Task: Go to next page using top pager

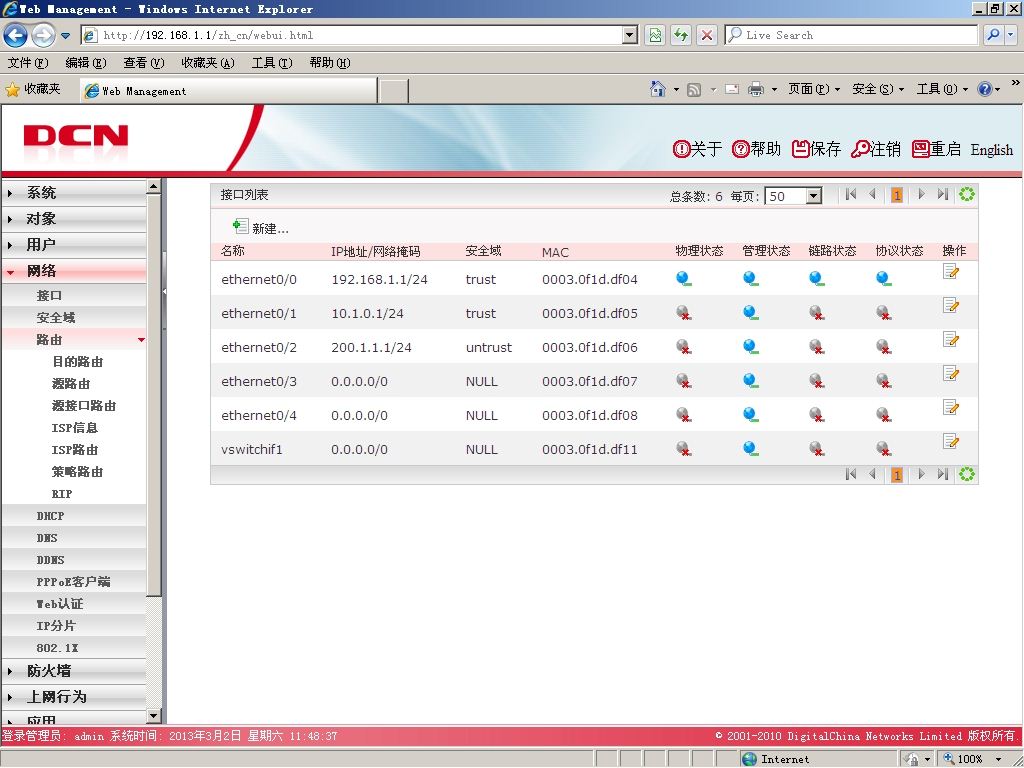Action: coord(921,194)
